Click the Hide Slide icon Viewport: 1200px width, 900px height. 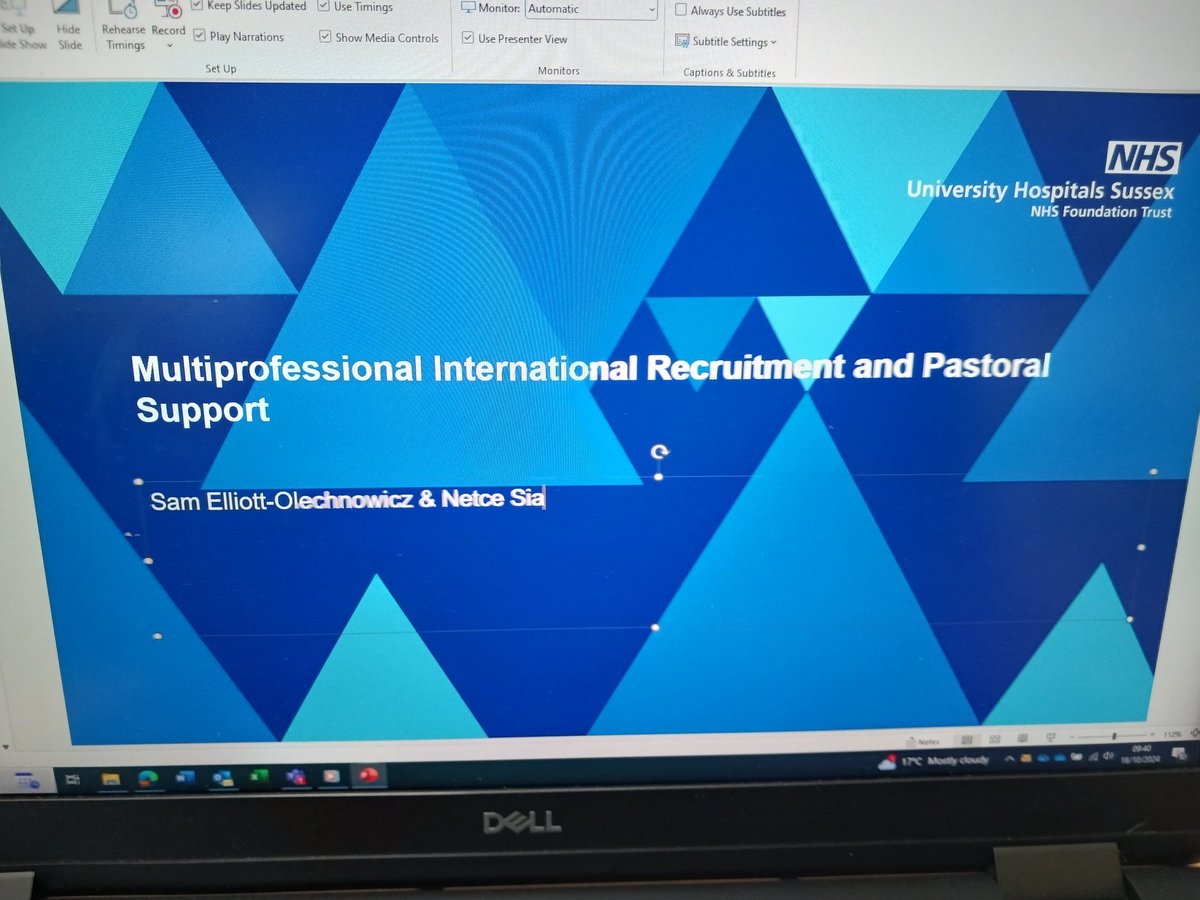point(69,8)
